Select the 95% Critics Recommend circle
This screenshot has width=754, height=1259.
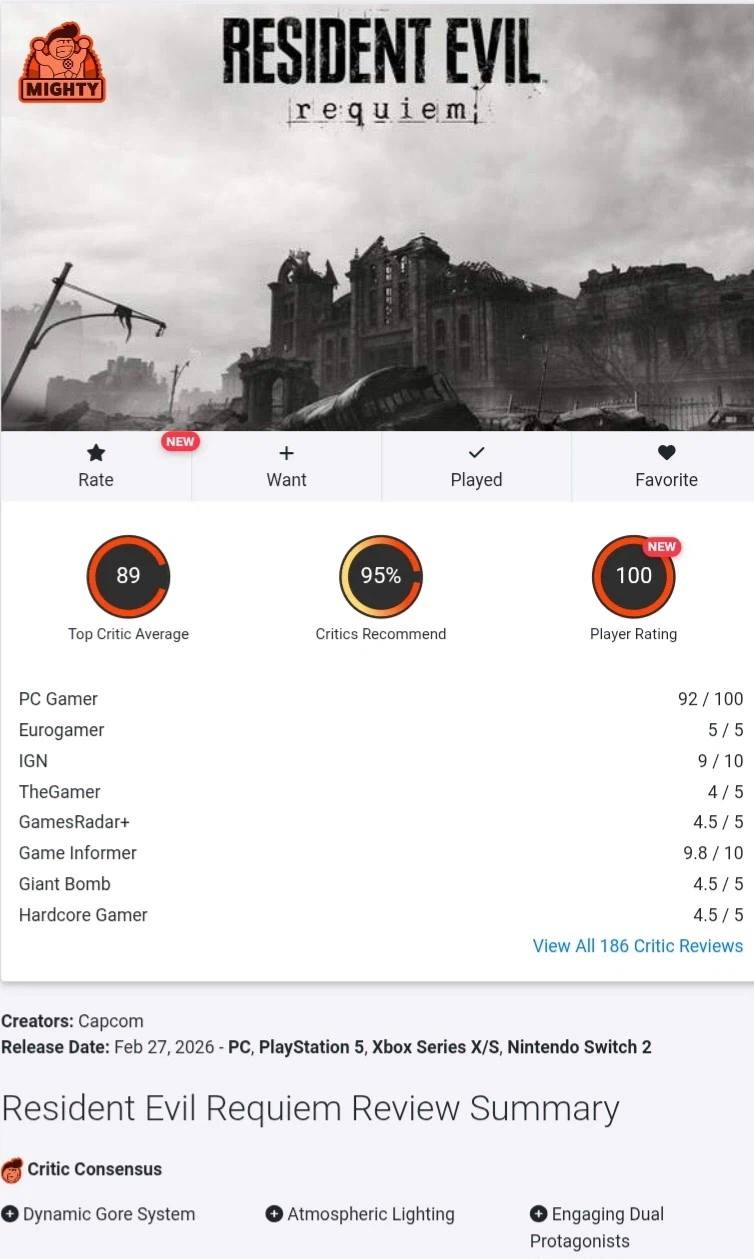381,576
